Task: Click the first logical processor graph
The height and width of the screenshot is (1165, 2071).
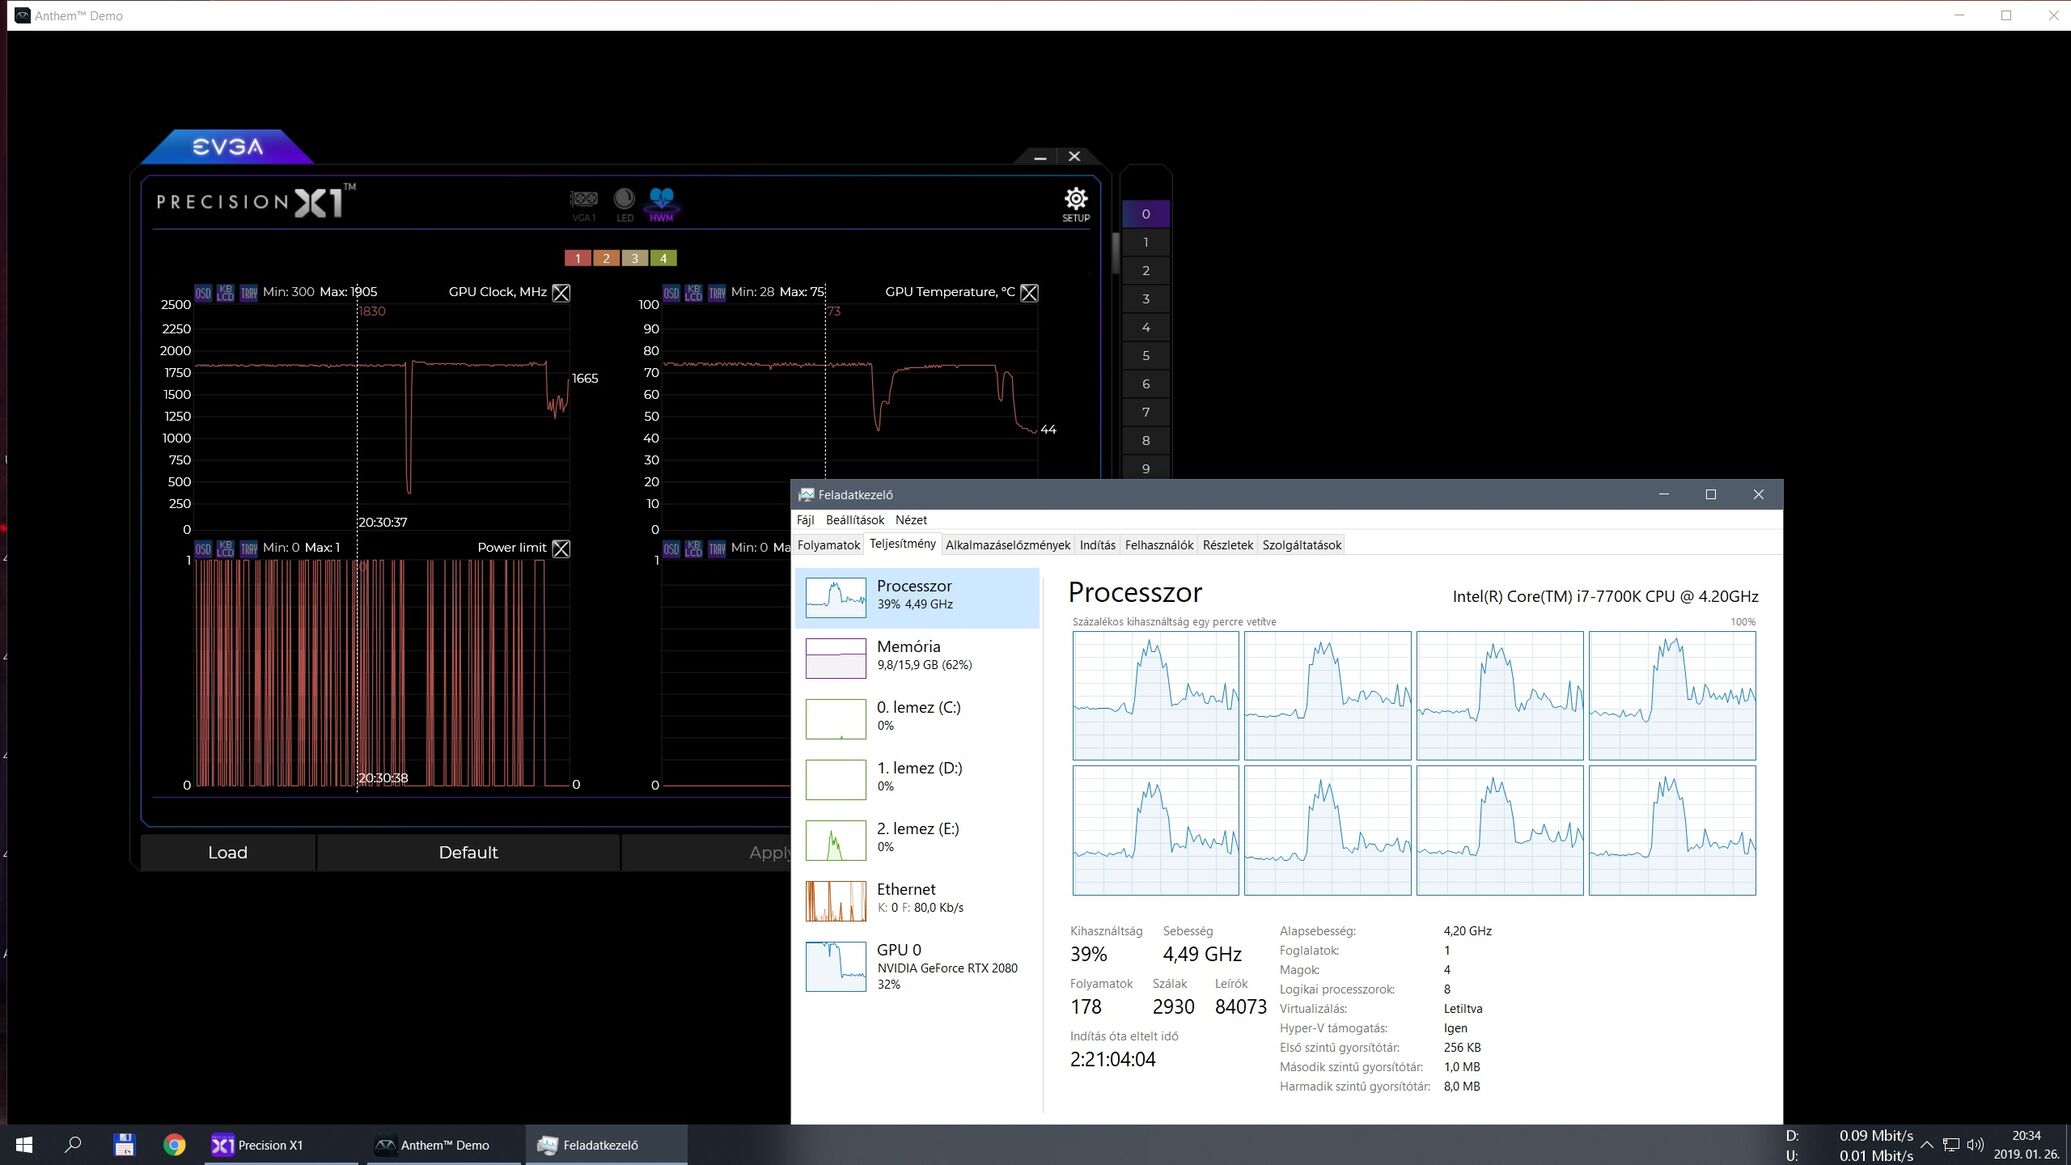Action: click(1155, 696)
